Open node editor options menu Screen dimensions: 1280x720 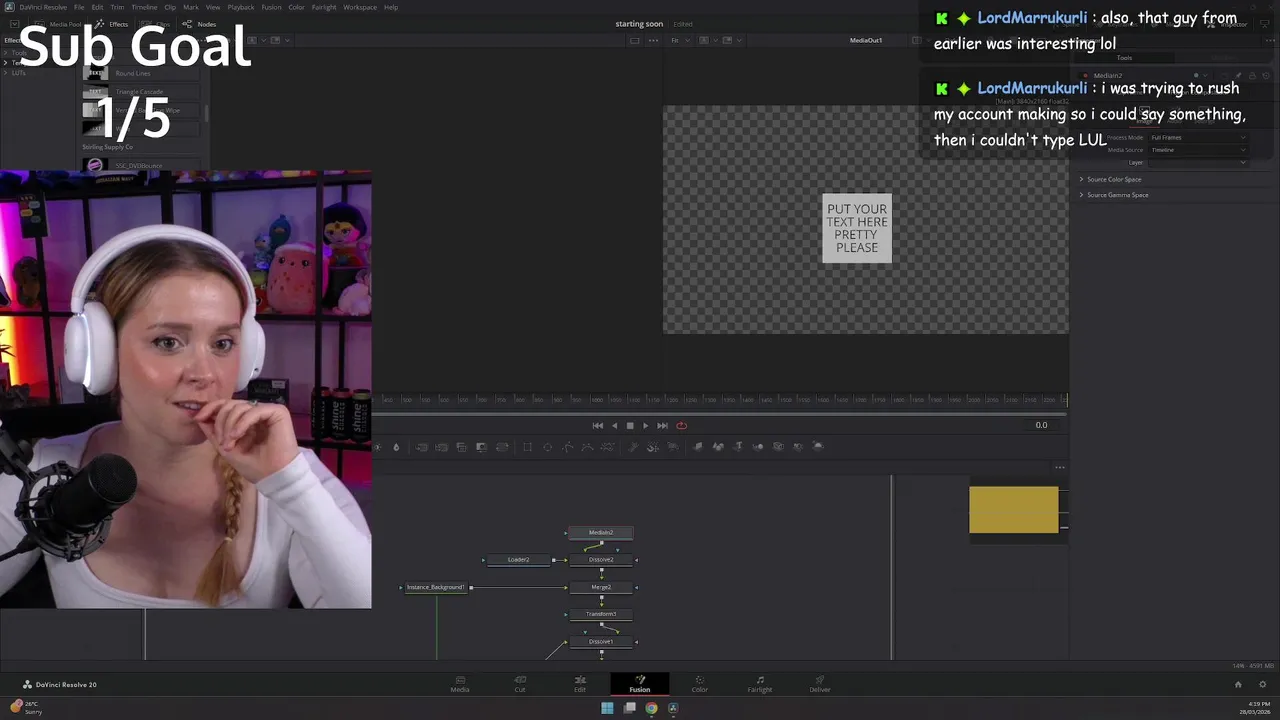pos(1060,467)
